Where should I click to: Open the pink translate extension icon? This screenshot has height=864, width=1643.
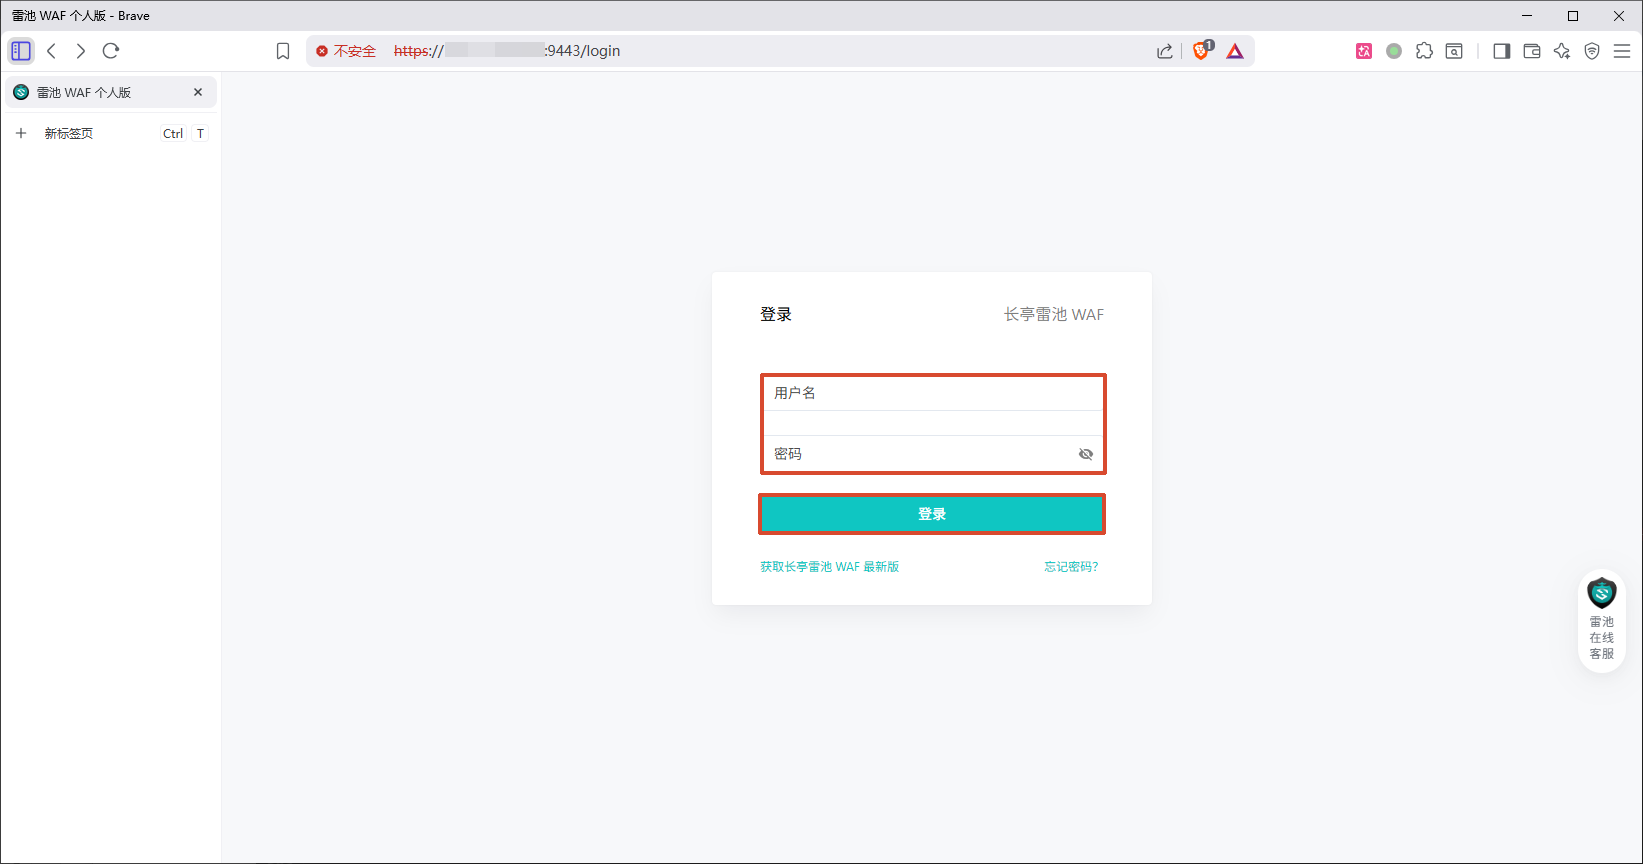(x=1364, y=51)
